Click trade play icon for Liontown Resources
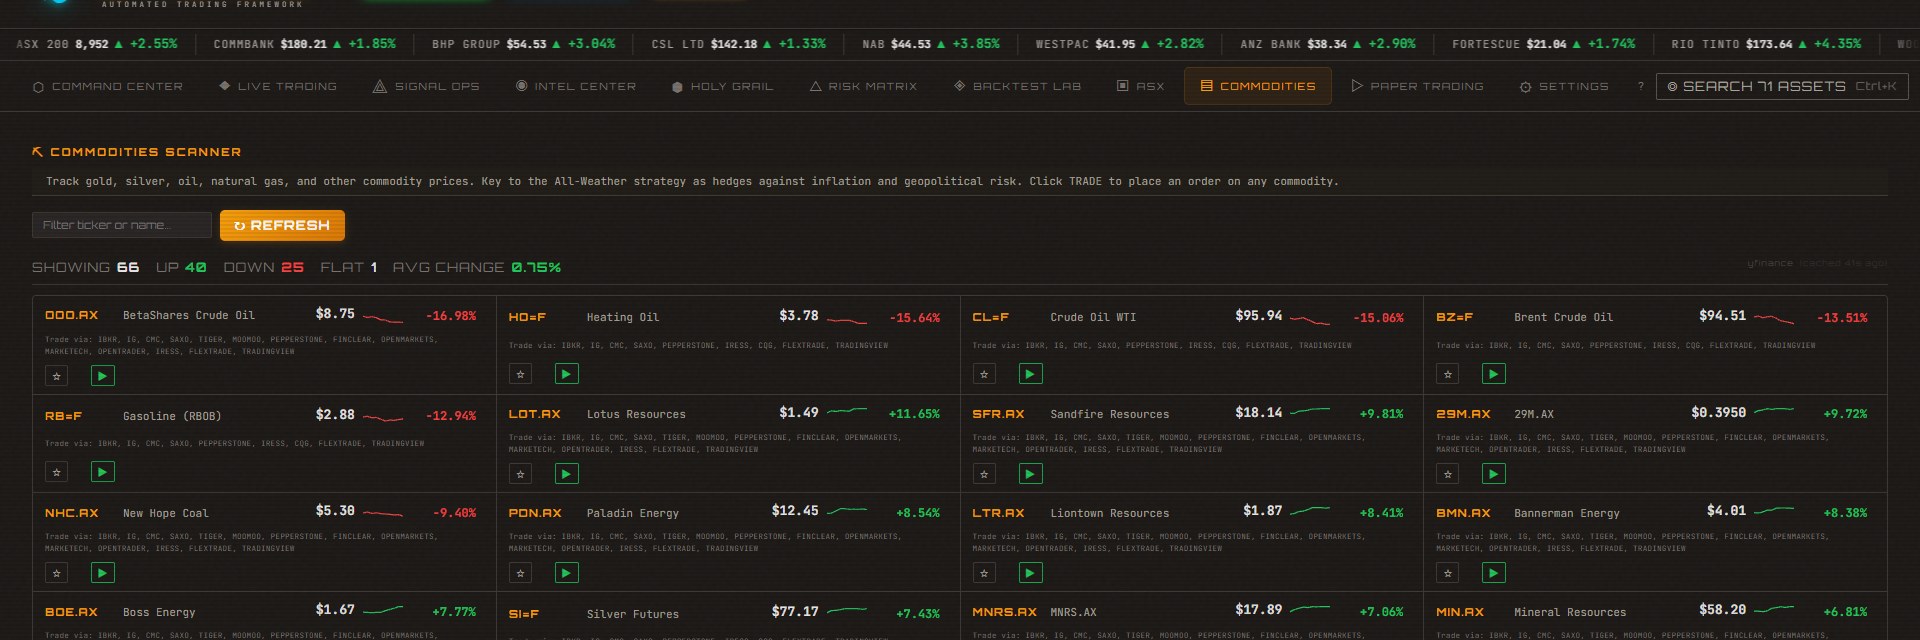Screen dimensions: 1920x640 click(1031, 573)
